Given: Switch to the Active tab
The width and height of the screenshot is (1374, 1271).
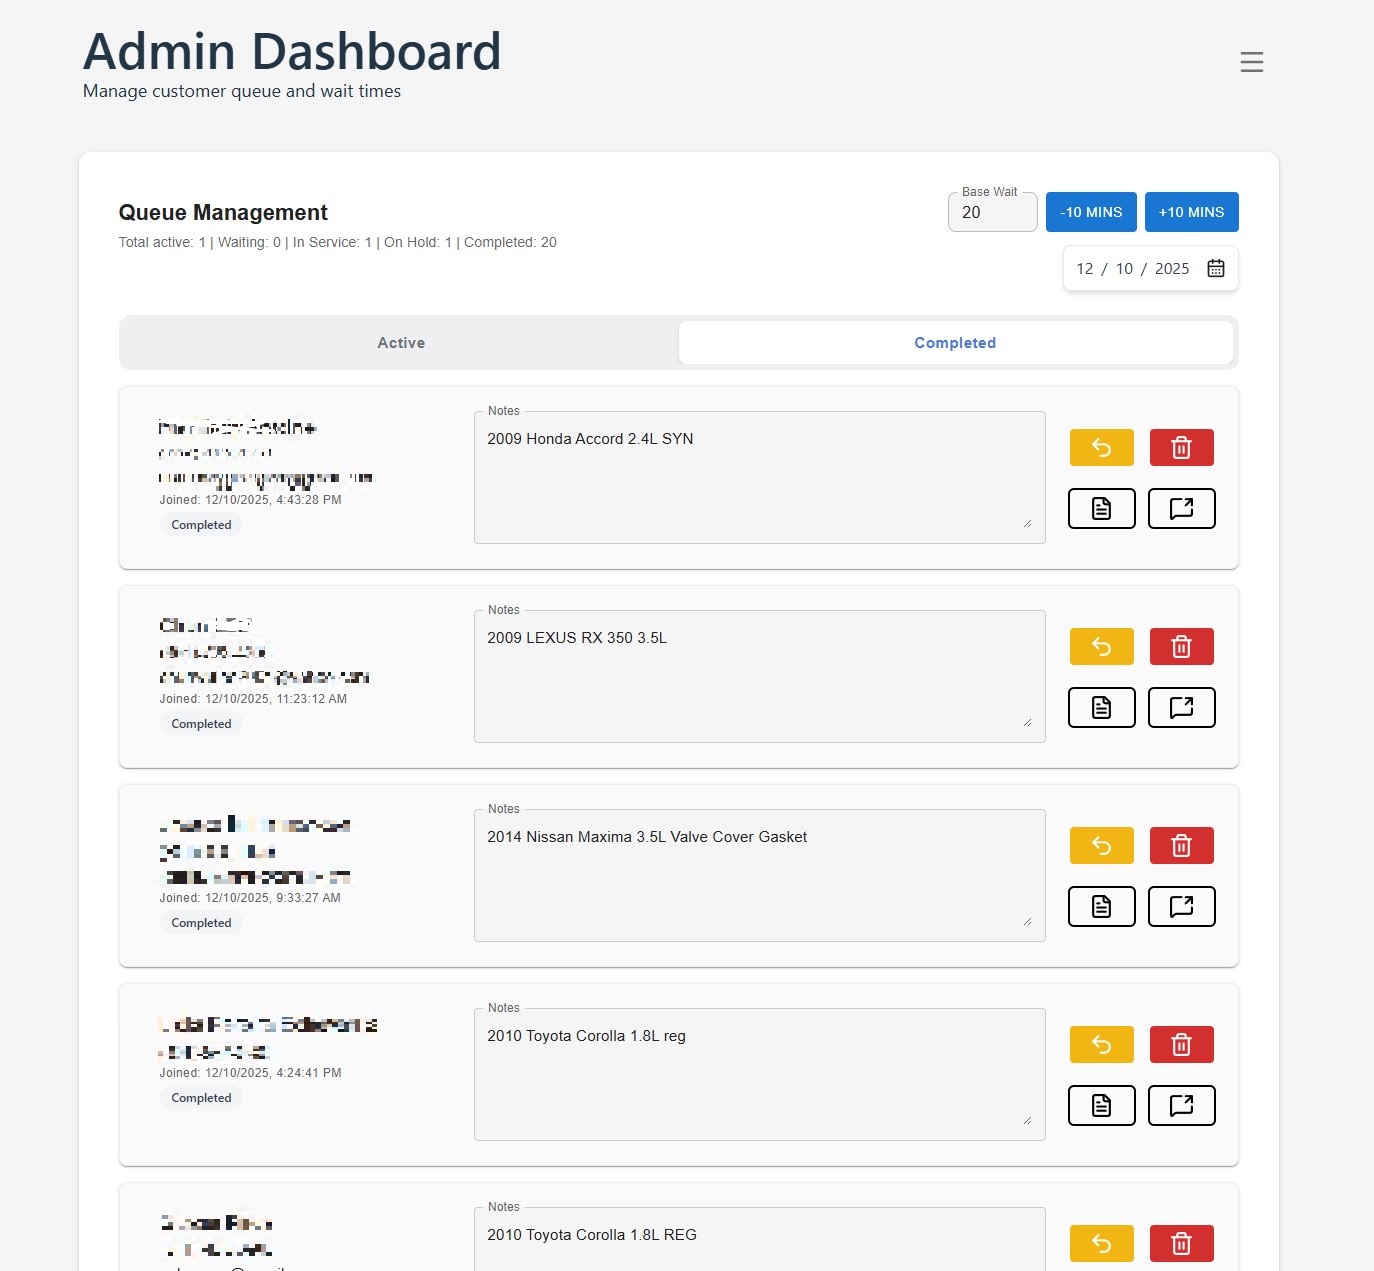Looking at the screenshot, I should pyautogui.click(x=401, y=343).
